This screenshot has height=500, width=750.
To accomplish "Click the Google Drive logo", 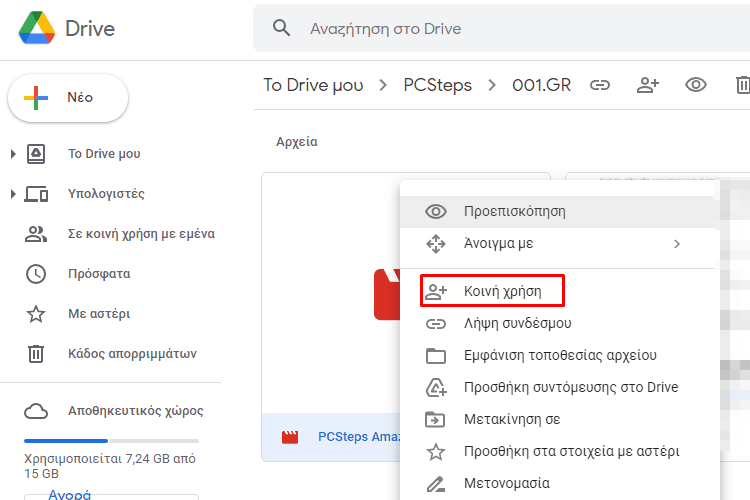I will 37,28.
